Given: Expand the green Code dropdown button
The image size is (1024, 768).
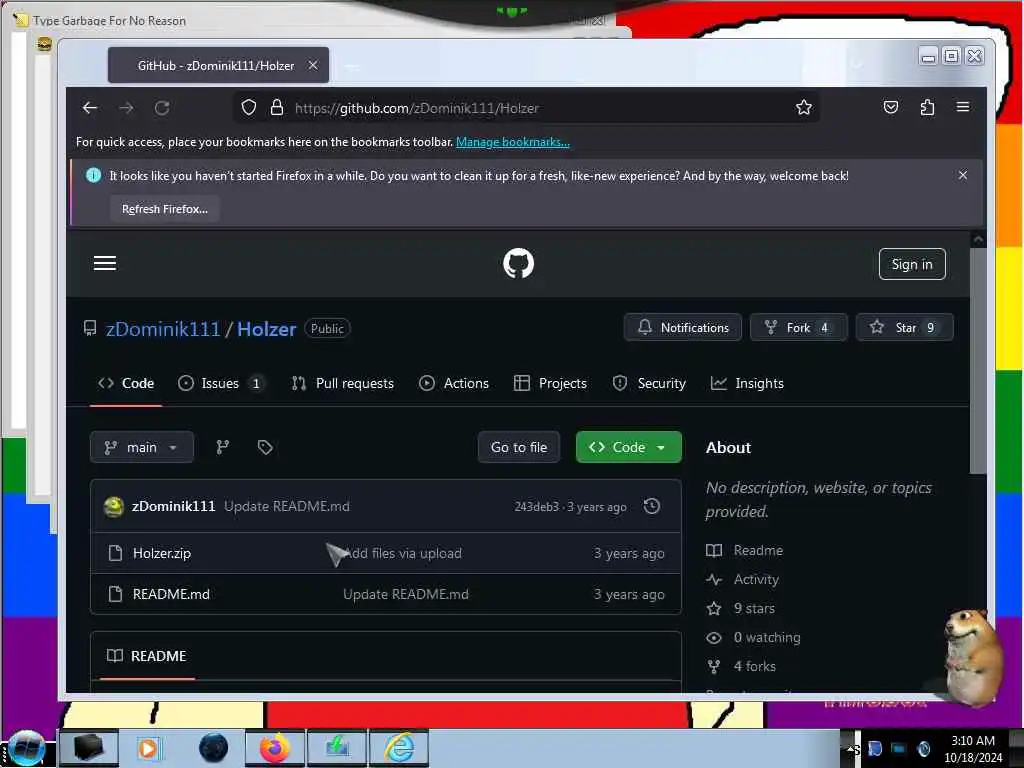Looking at the screenshot, I should click(x=628, y=447).
